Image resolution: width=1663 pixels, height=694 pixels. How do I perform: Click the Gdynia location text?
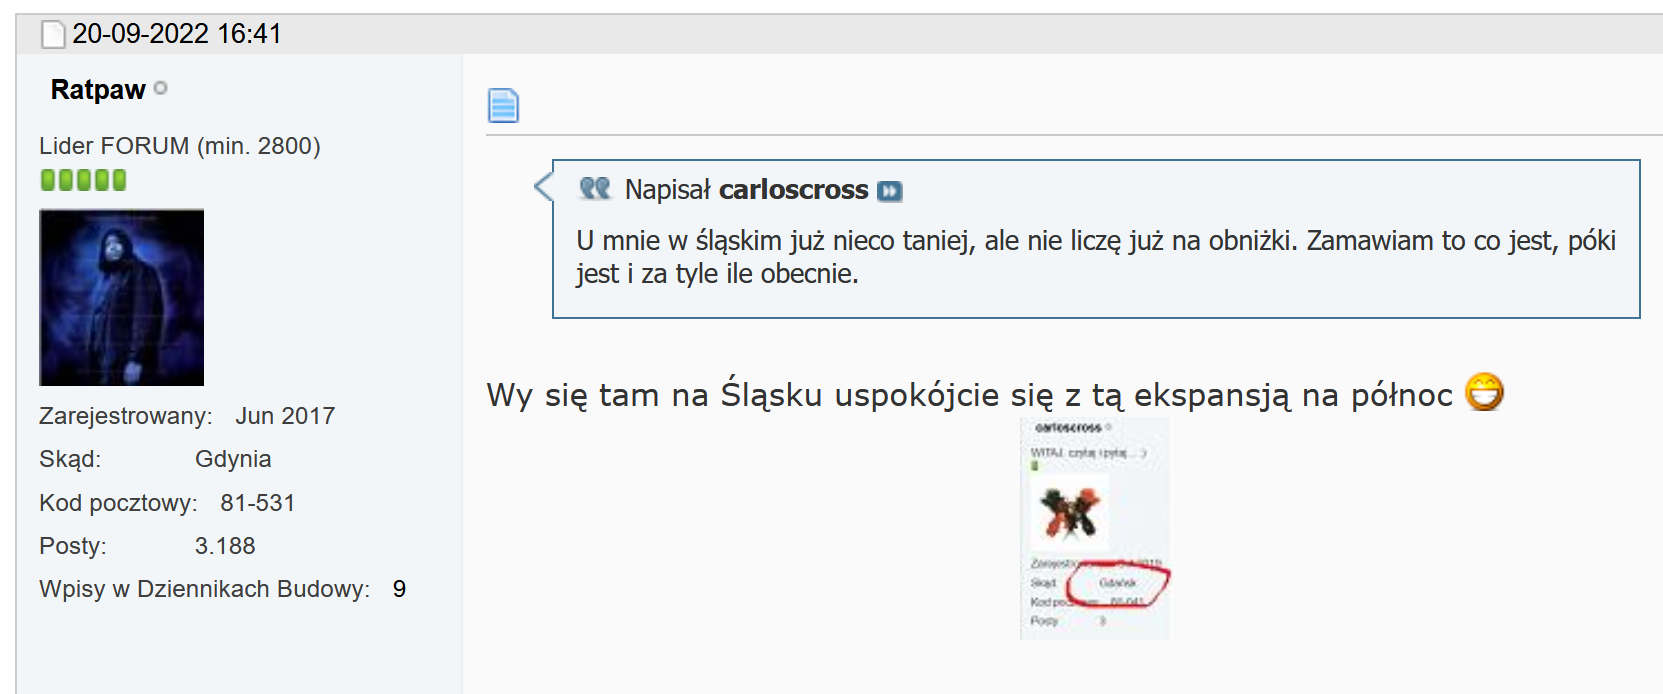(233, 459)
